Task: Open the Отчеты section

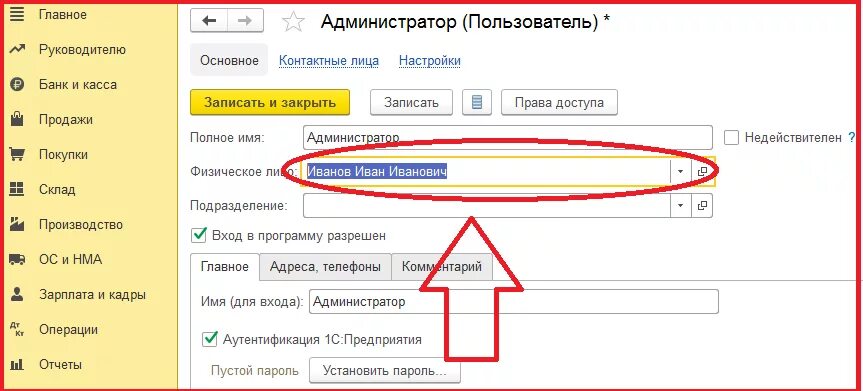Action: [x=61, y=364]
